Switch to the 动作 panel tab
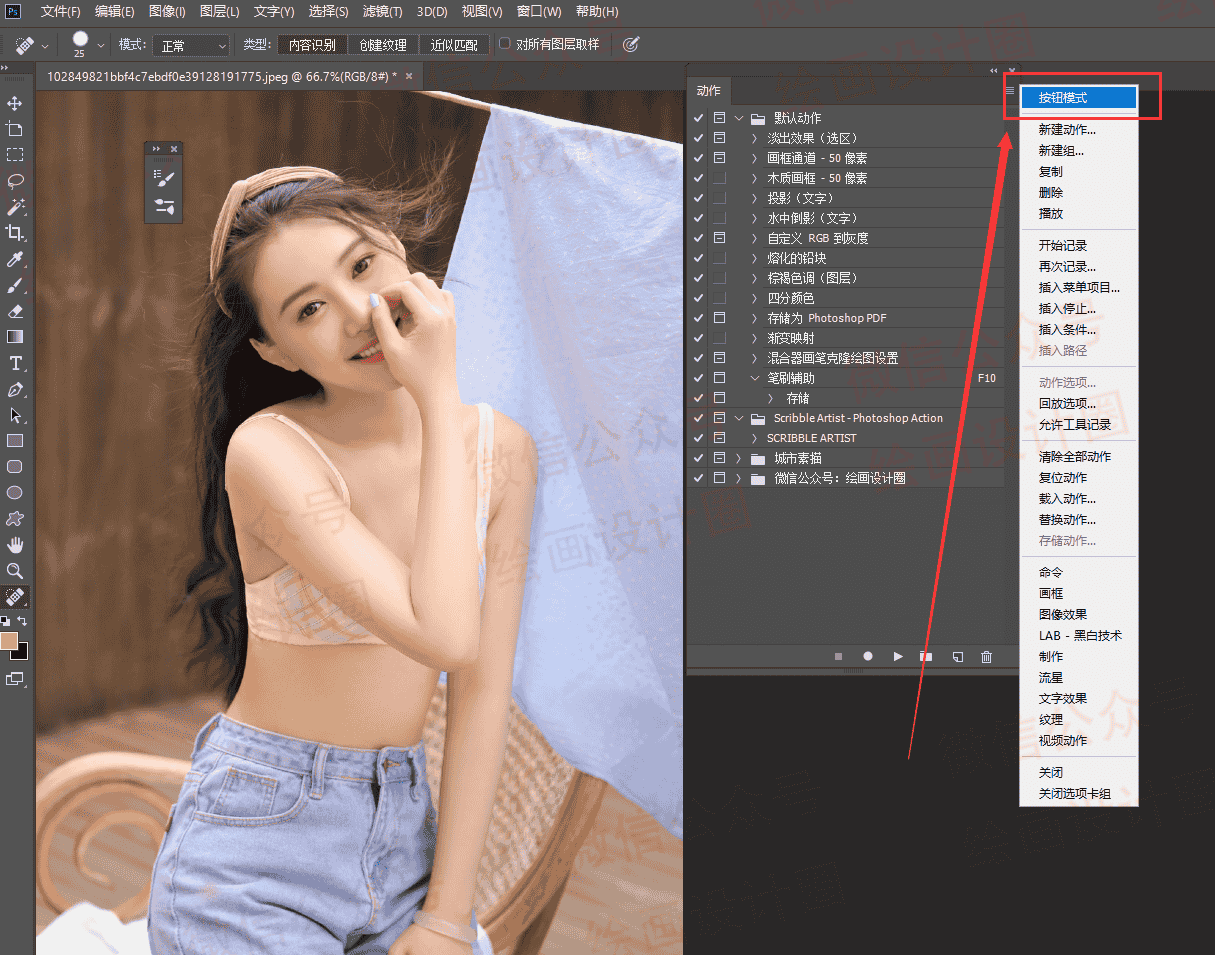1215x955 pixels. tap(708, 90)
